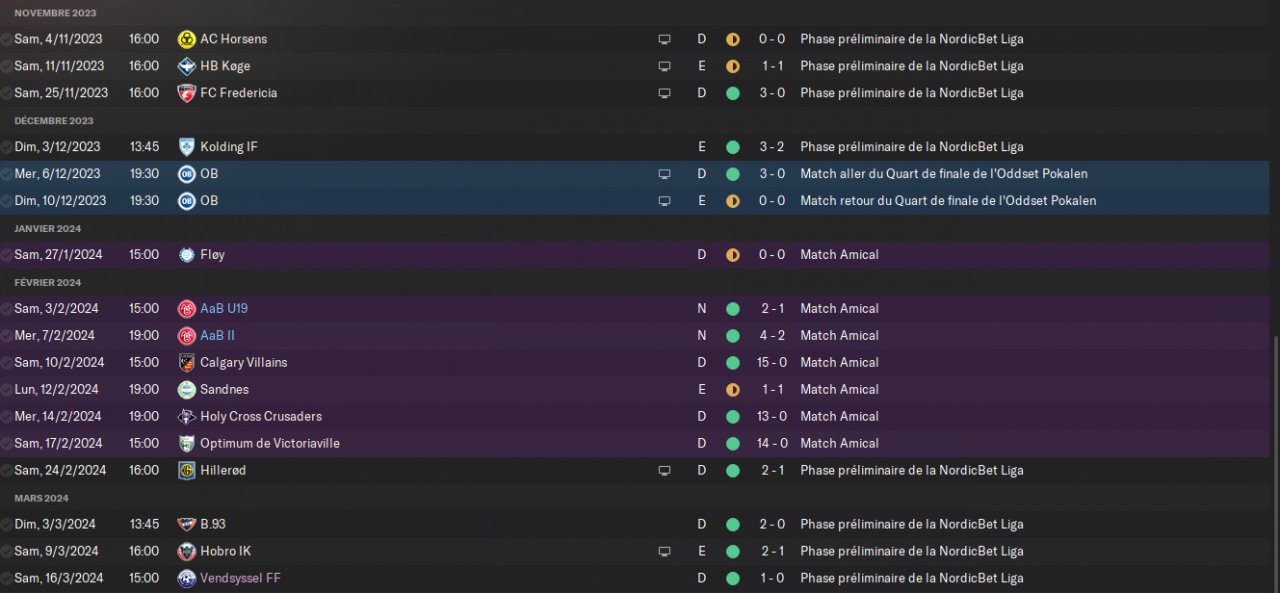Click the Hillerød club logo

186,470
